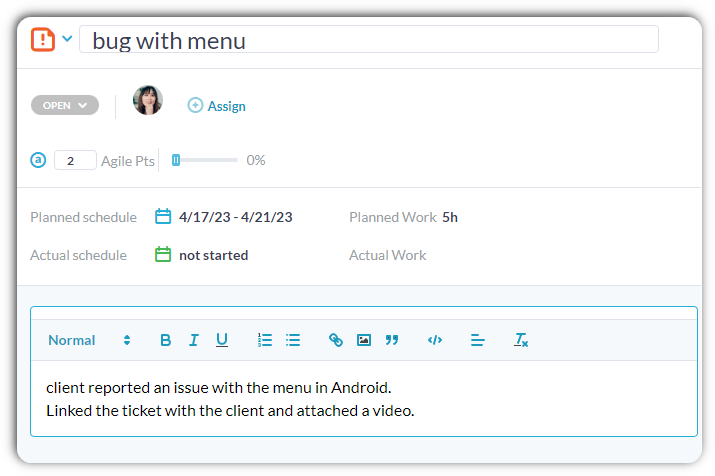This screenshot has width=715, height=476.
Task: Click the Agile Pts value field
Action: pyautogui.click(x=75, y=160)
